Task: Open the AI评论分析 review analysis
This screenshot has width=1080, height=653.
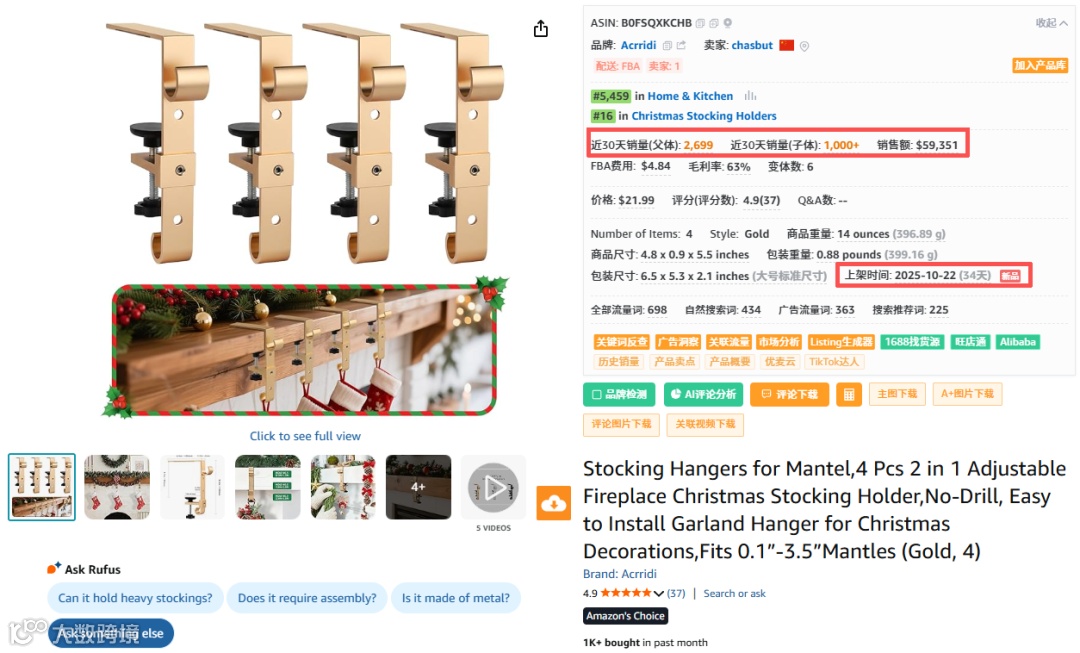Action: coord(703,394)
